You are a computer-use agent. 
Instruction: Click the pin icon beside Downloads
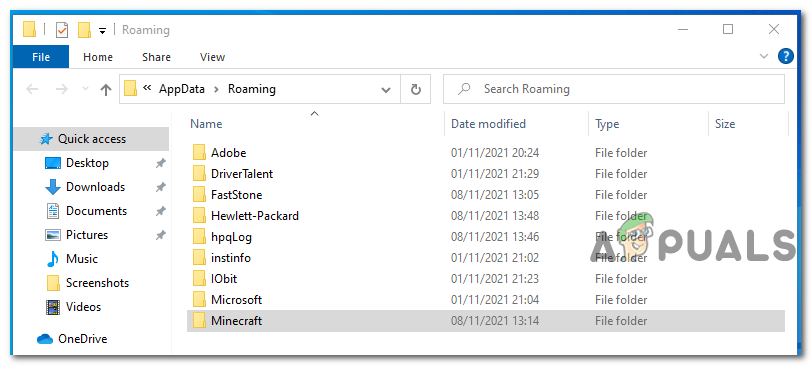coord(161,187)
